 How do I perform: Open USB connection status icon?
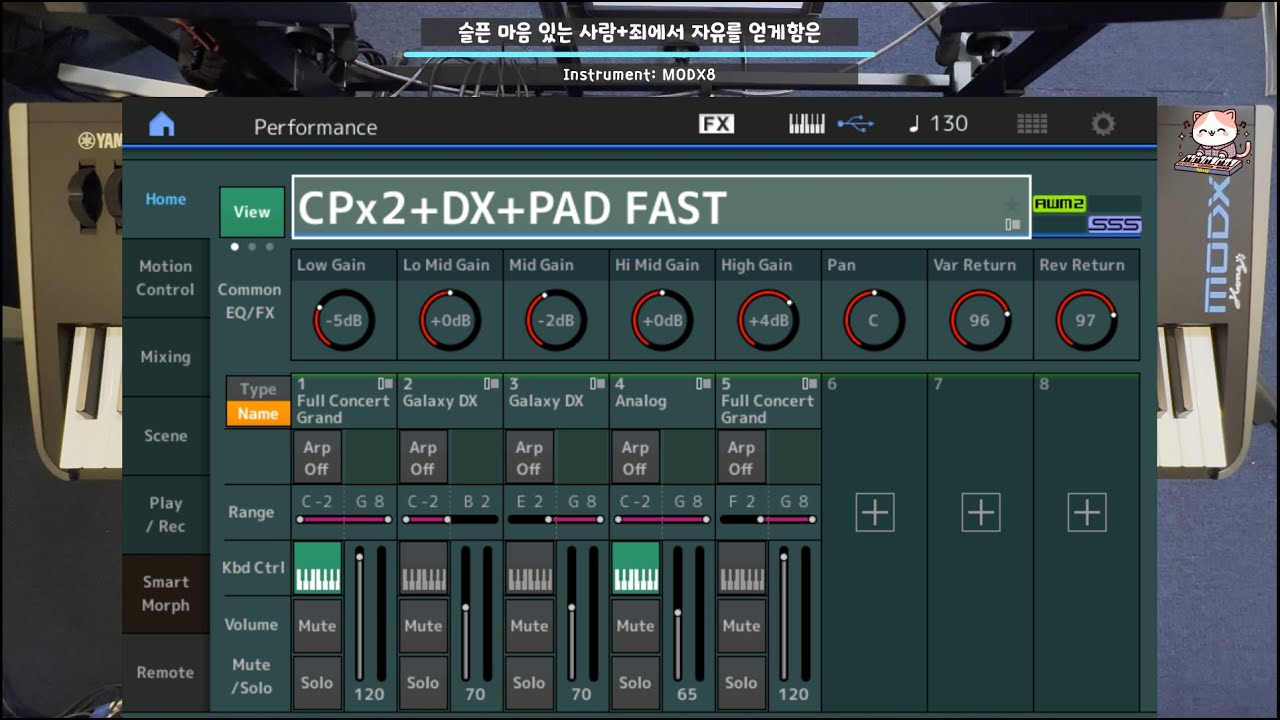856,124
